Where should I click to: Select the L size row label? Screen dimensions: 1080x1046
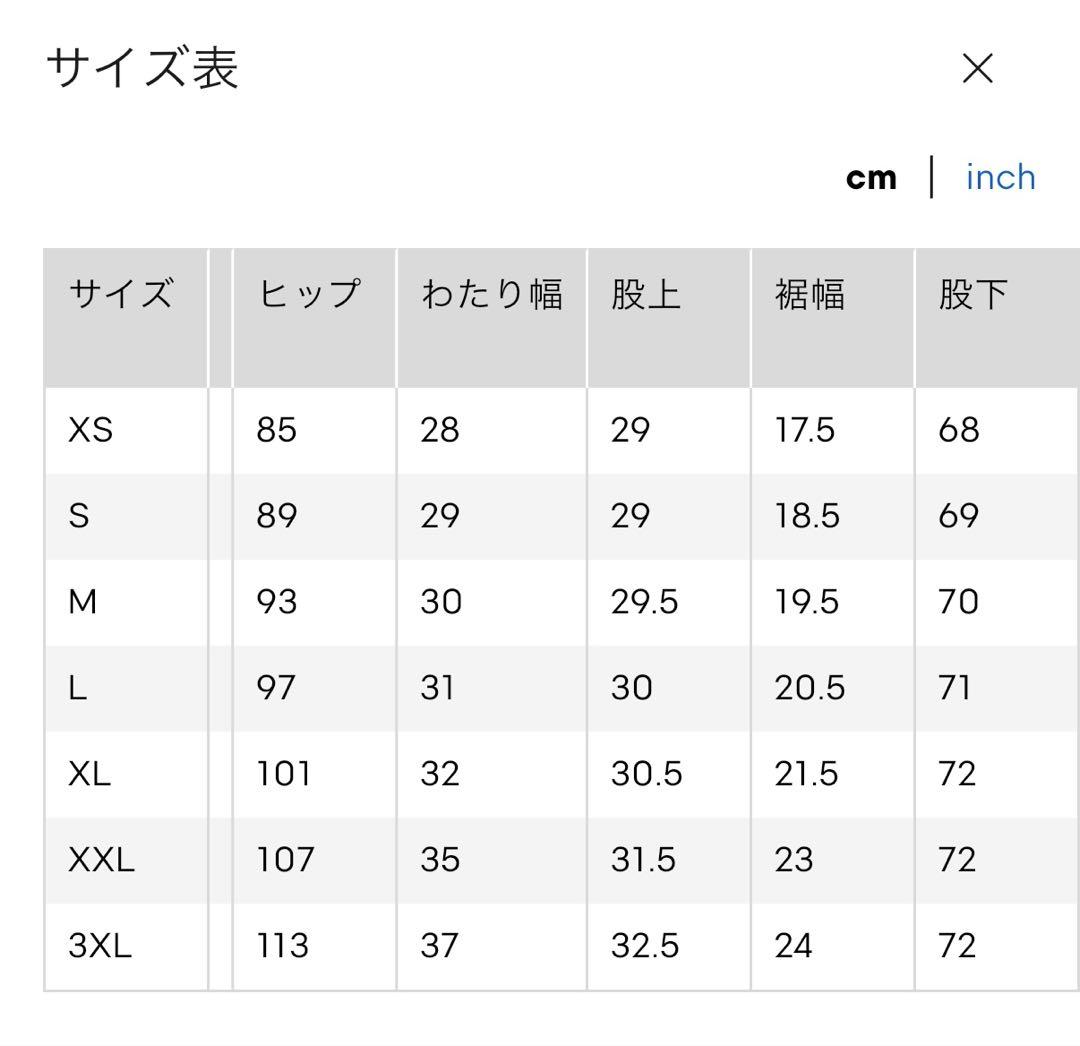point(78,688)
